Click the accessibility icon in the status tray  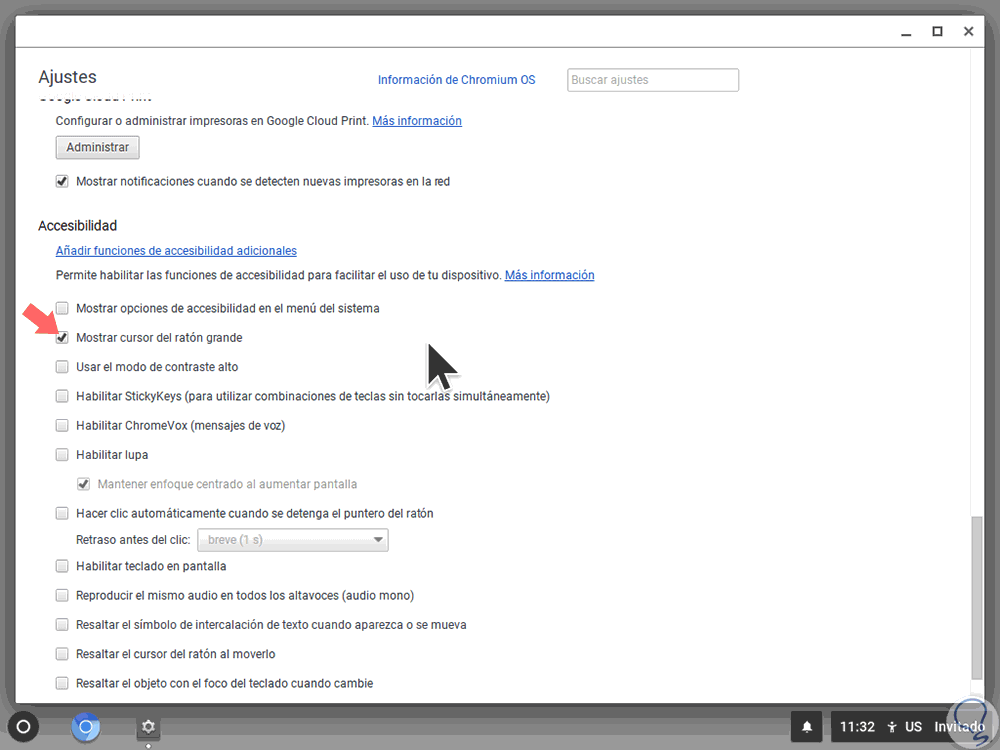click(x=892, y=727)
